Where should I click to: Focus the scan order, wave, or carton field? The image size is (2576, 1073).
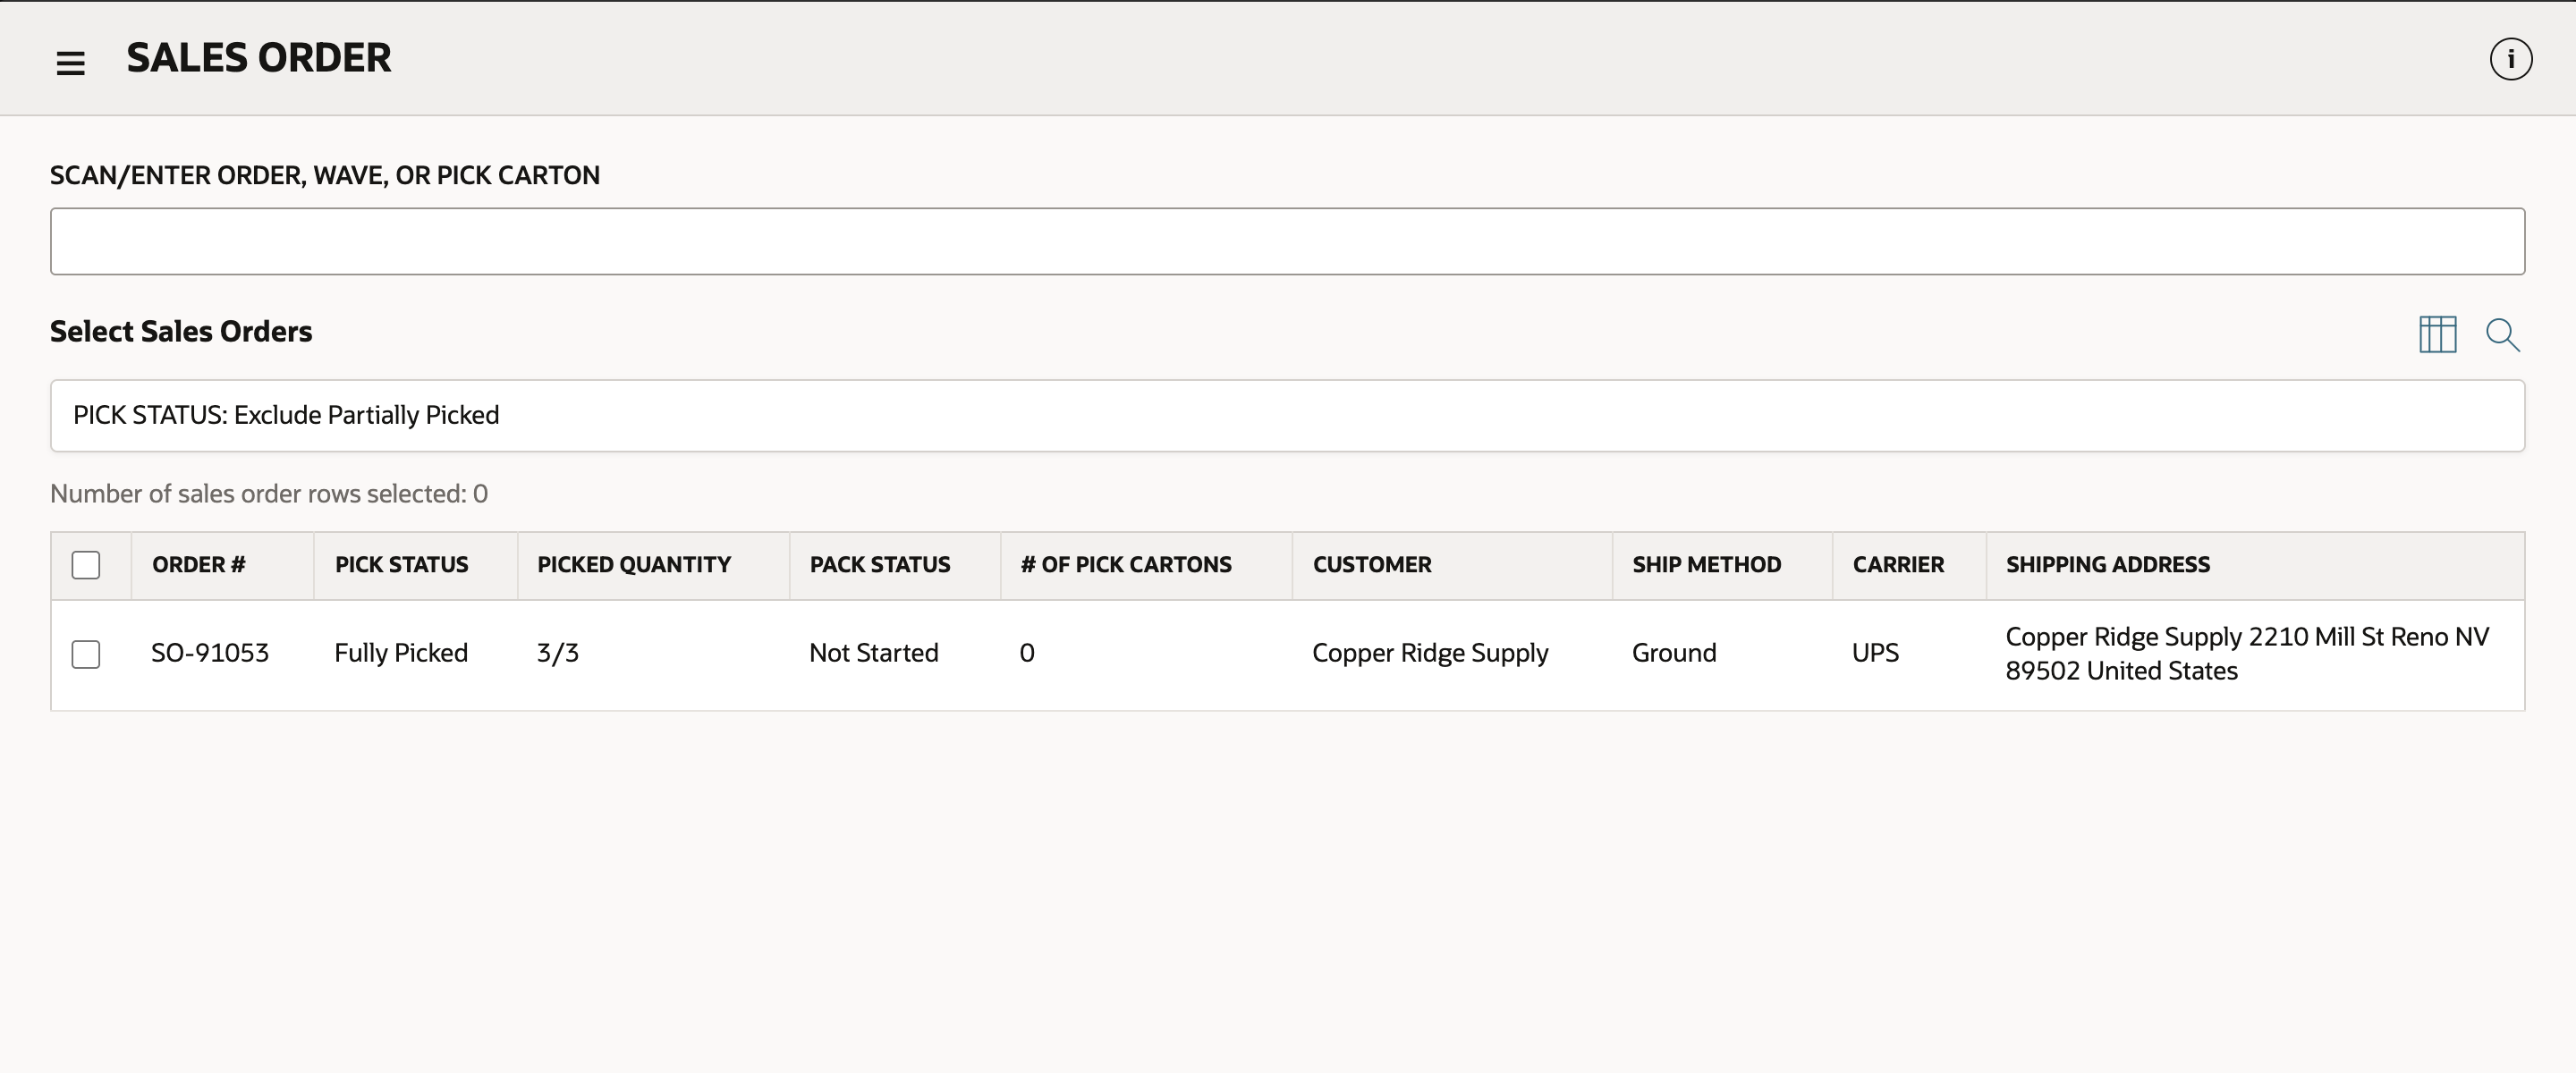tap(1287, 241)
